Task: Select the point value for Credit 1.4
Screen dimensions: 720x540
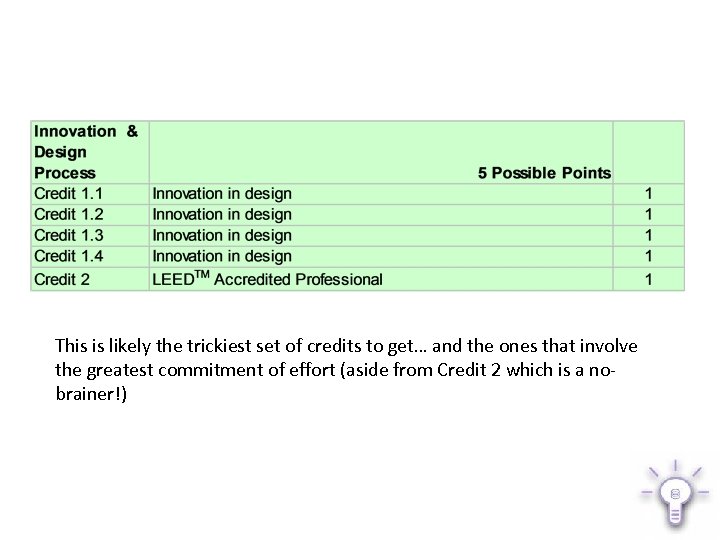Action: (x=648, y=256)
